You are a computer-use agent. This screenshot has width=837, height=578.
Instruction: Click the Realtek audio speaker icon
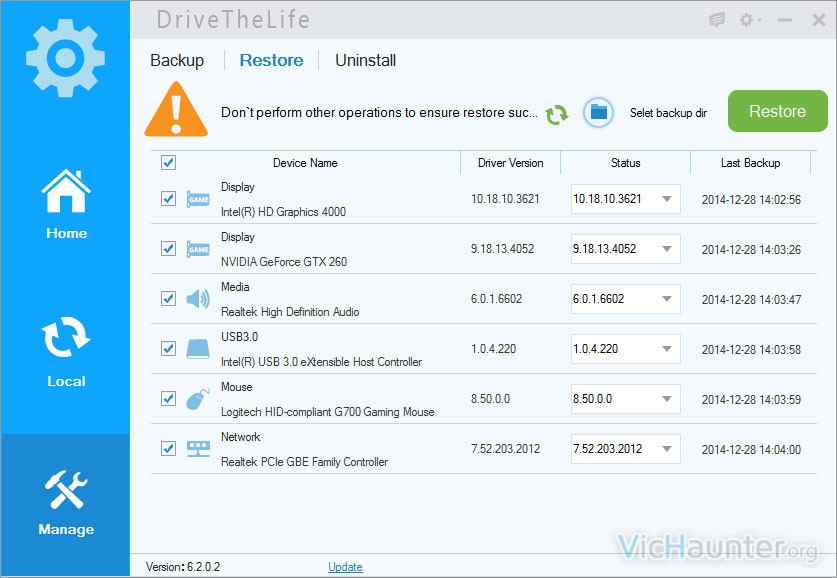pos(198,299)
